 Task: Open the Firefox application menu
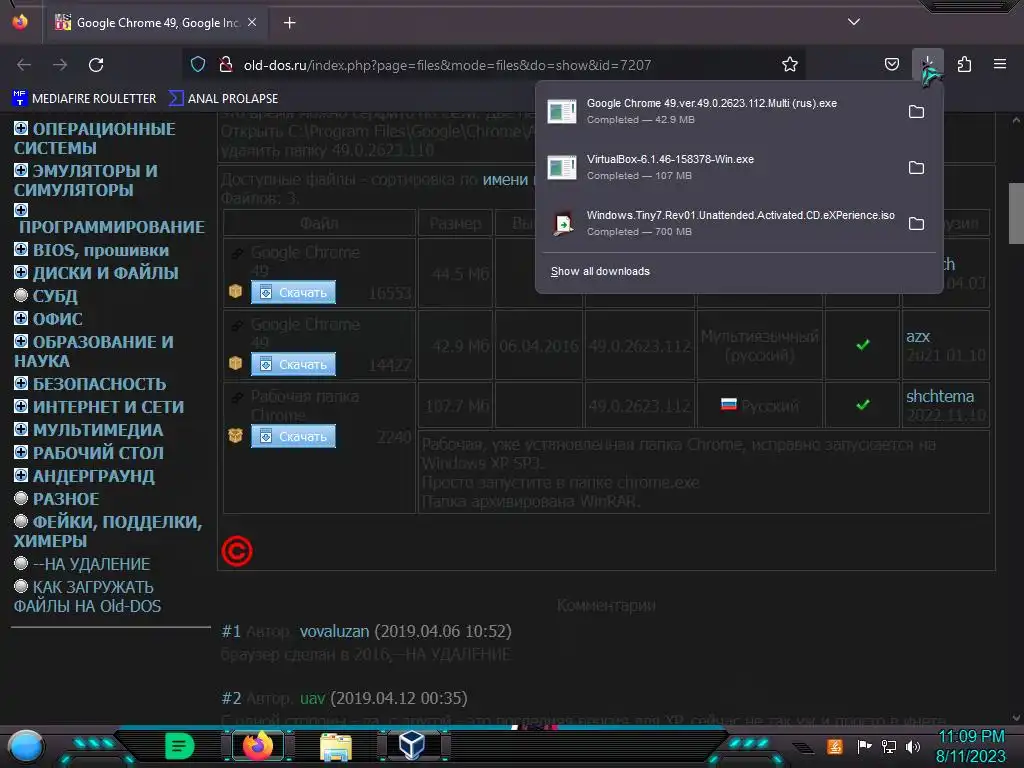tap(999, 64)
